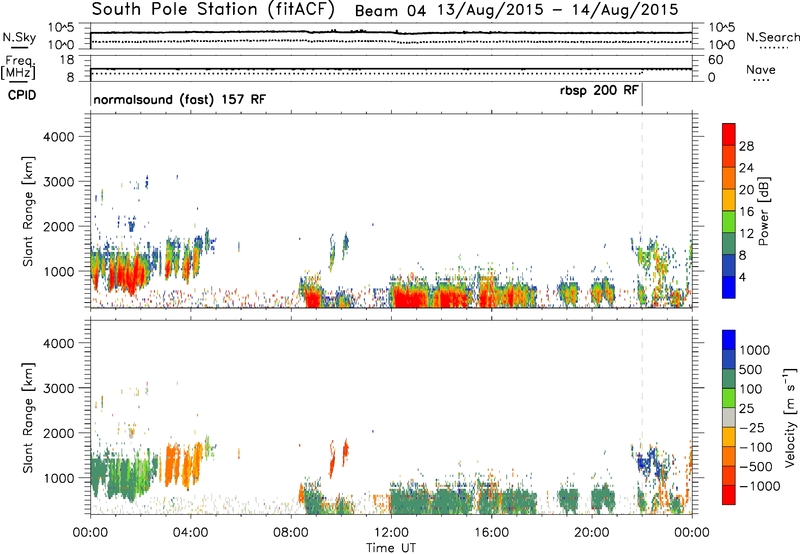Viewport: 800px width, 554px height.
Task: Click the 60 tick on the Nave axis
Action: coord(715,60)
